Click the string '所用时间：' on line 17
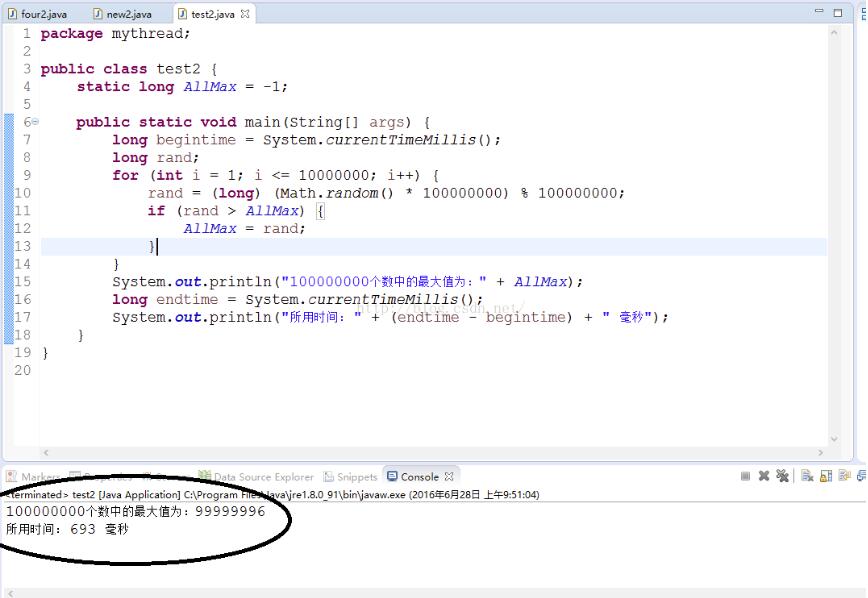Screen dimensions: 868x598 click(322, 317)
